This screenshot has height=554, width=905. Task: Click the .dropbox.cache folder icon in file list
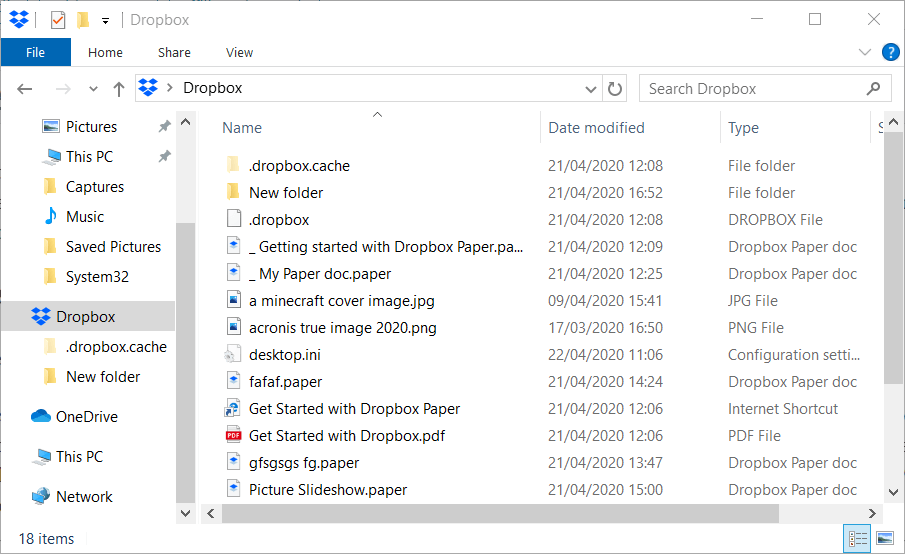[x=233, y=165]
